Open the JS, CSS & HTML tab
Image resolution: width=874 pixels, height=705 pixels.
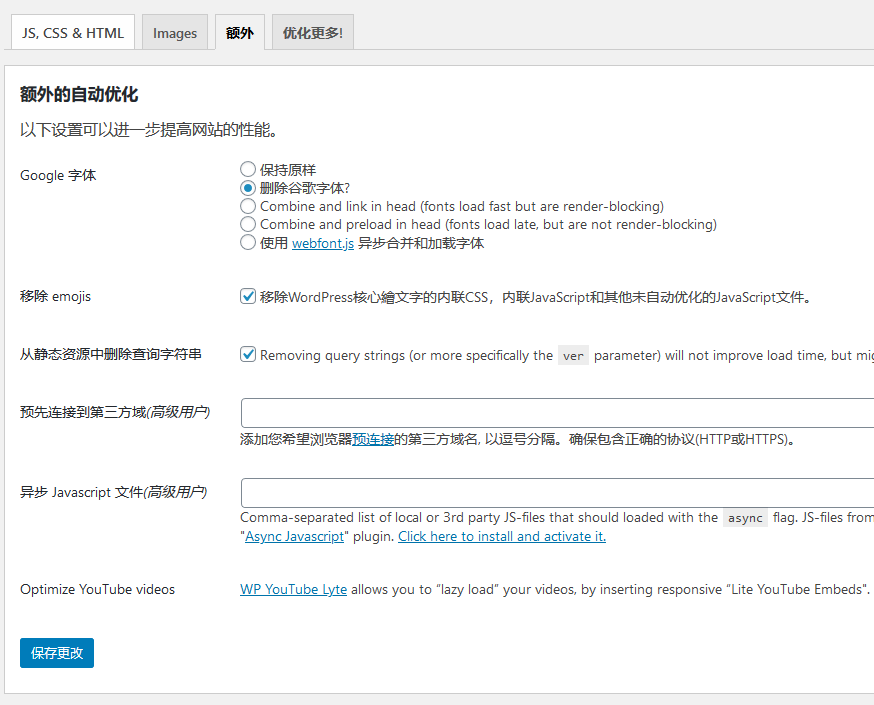pos(71,31)
